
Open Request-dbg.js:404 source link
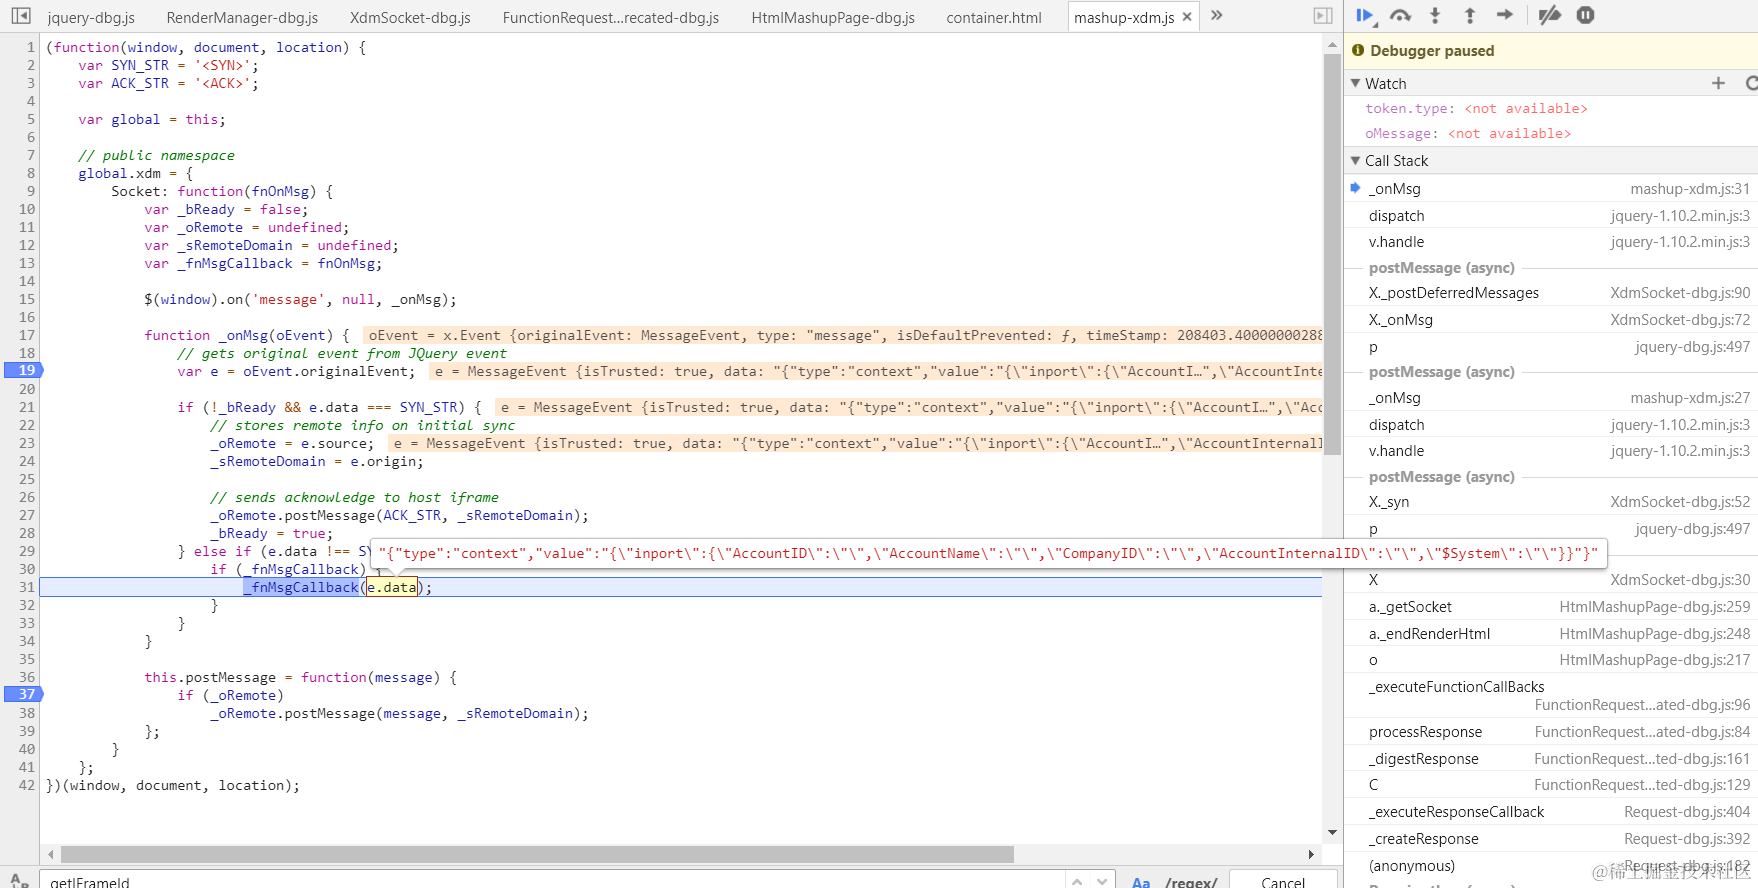pos(1687,812)
